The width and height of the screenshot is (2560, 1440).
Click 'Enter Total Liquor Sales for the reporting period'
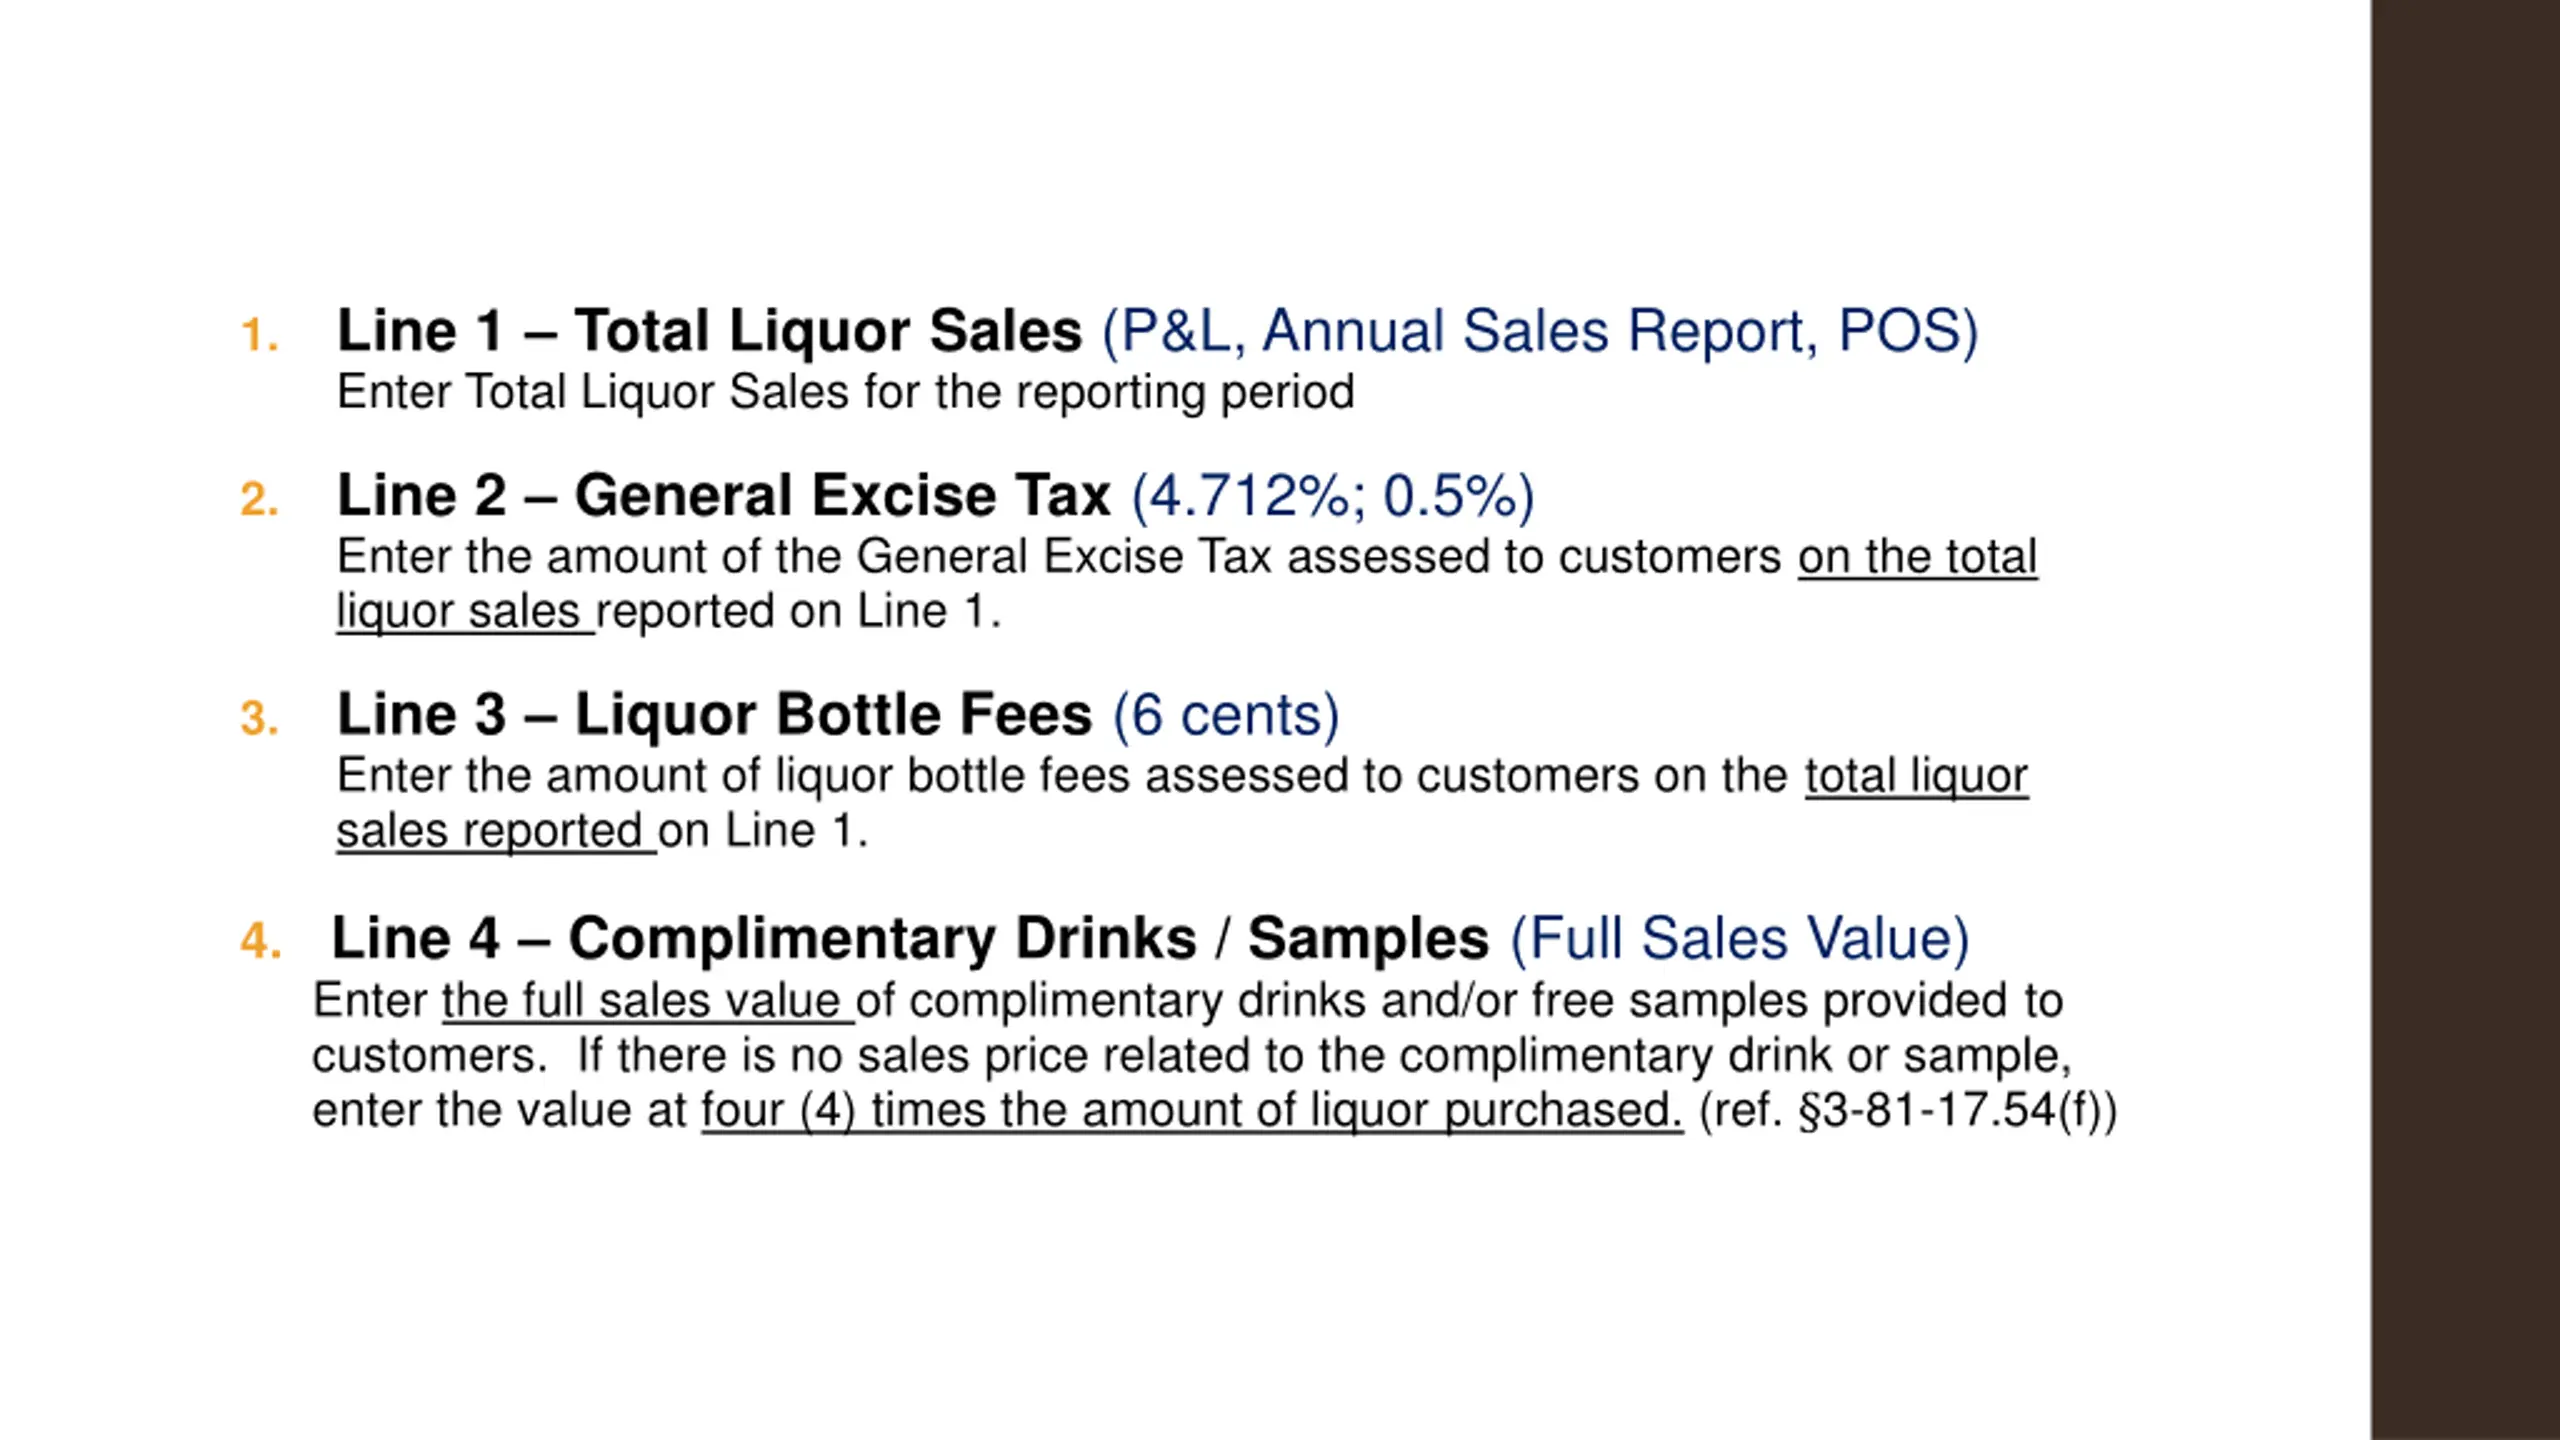pyautogui.click(x=845, y=392)
